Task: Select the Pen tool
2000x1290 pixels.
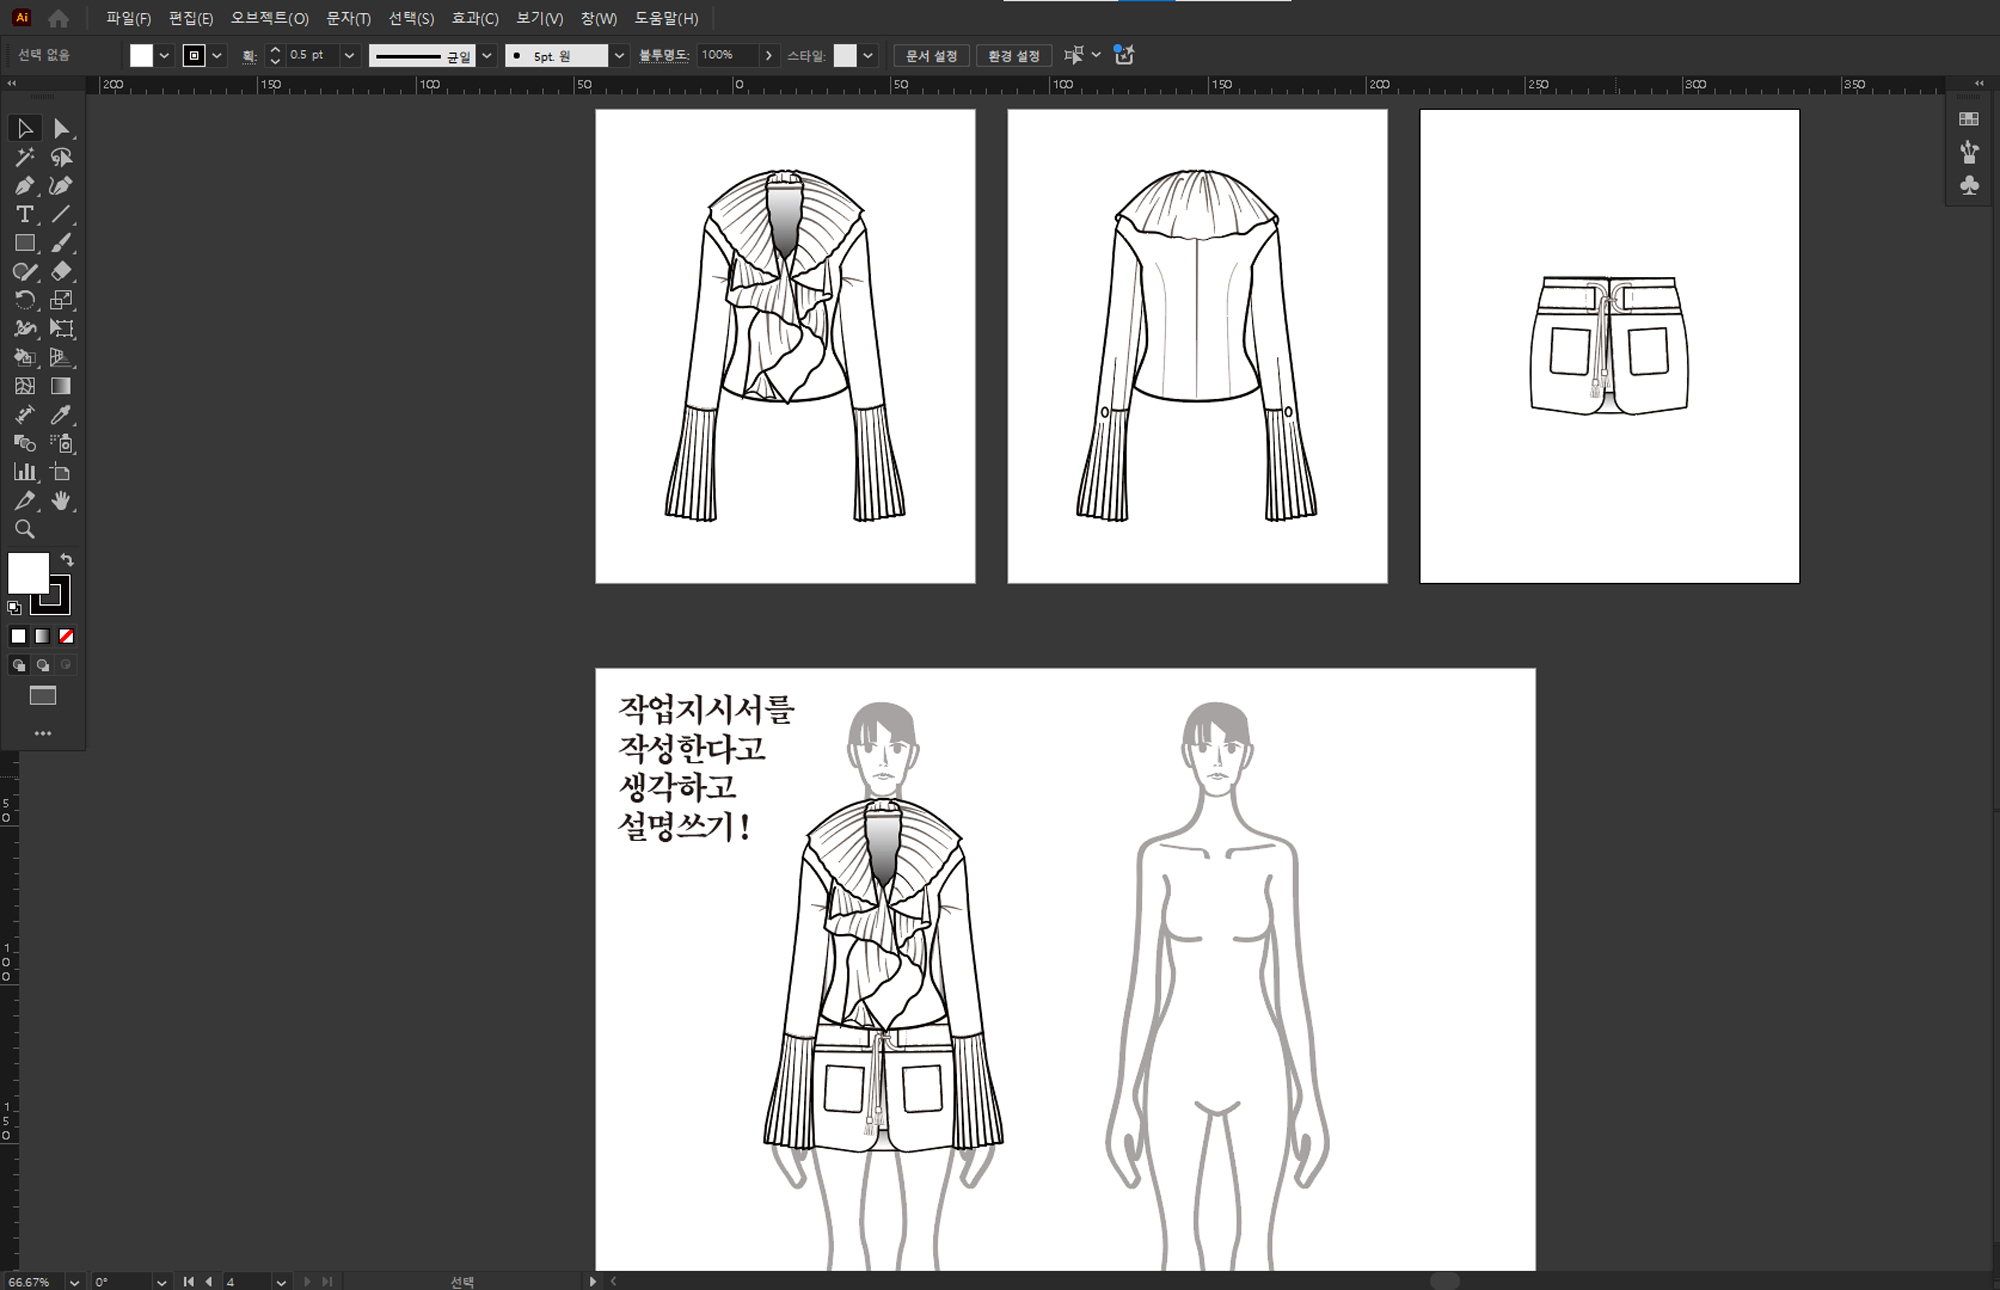Action: (x=24, y=186)
